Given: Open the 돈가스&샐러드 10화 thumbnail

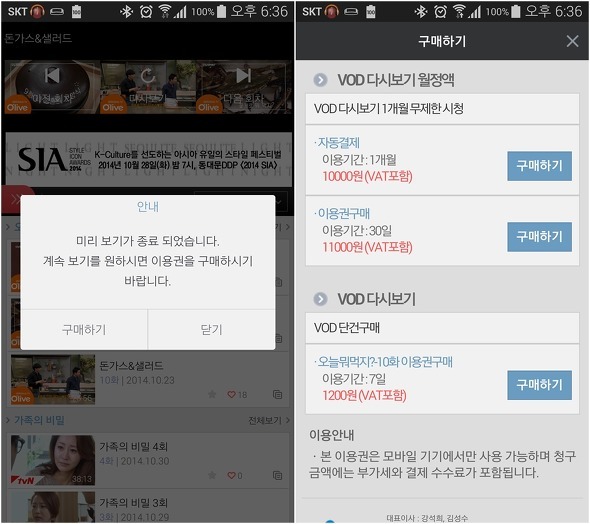Looking at the screenshot, I should tap(53, 380).
